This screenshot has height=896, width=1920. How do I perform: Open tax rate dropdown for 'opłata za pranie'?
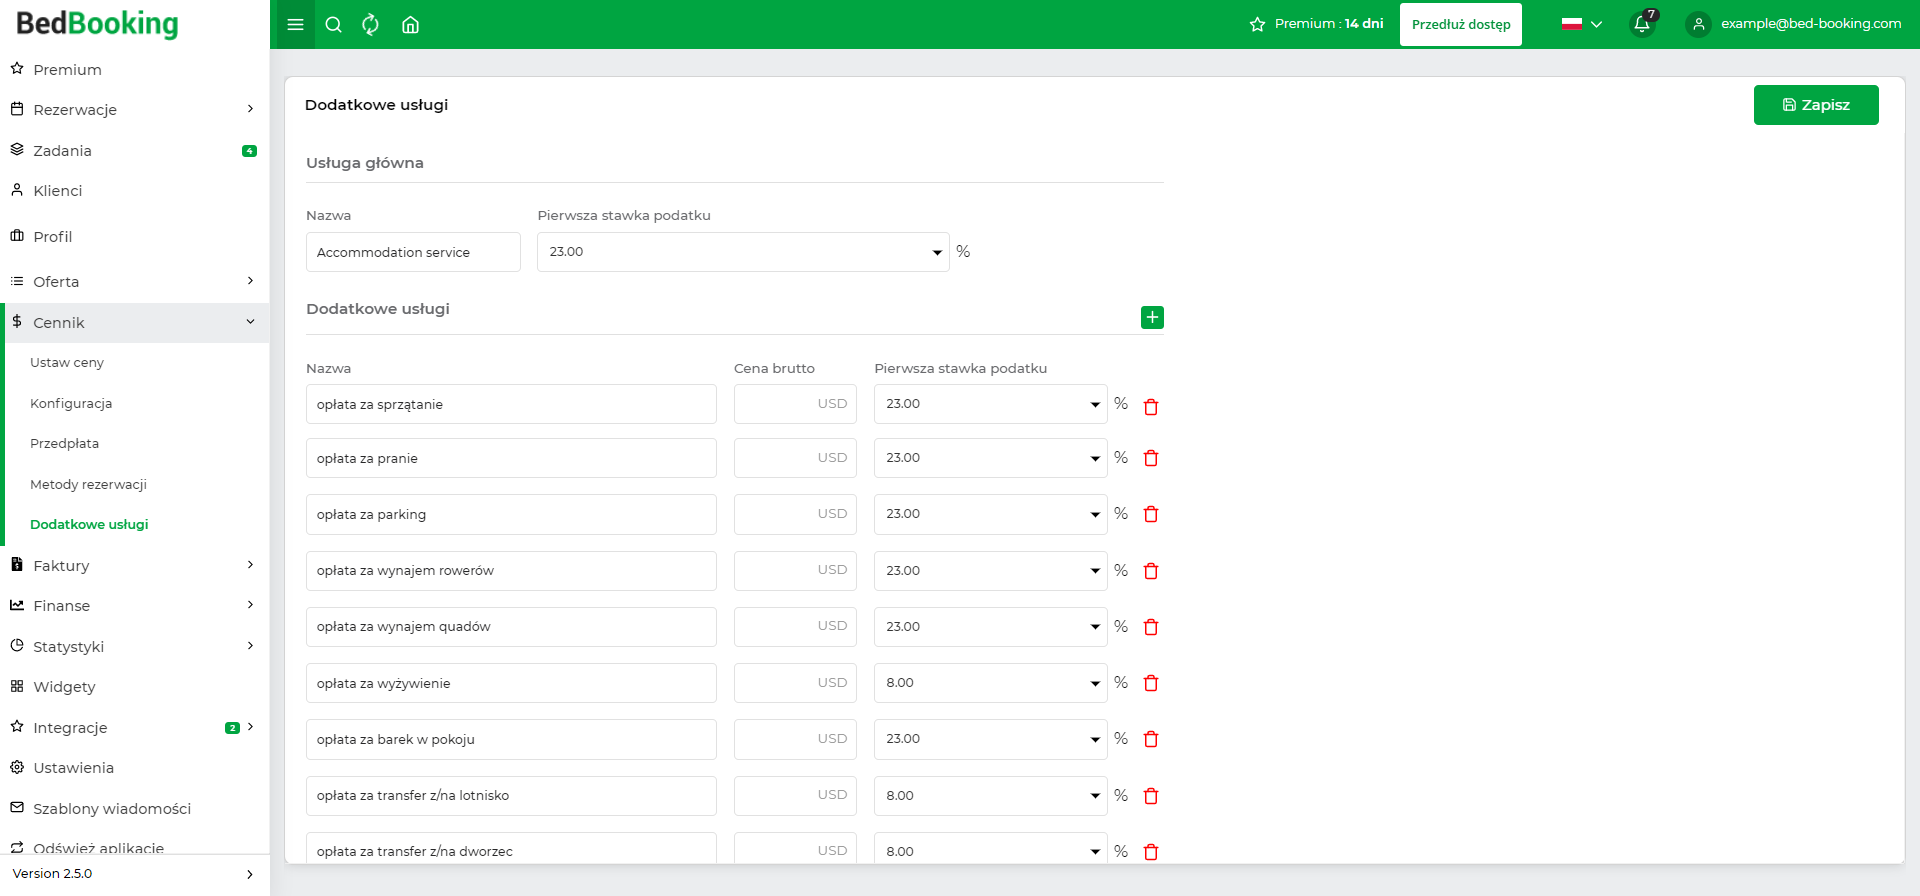click(990, 458)
